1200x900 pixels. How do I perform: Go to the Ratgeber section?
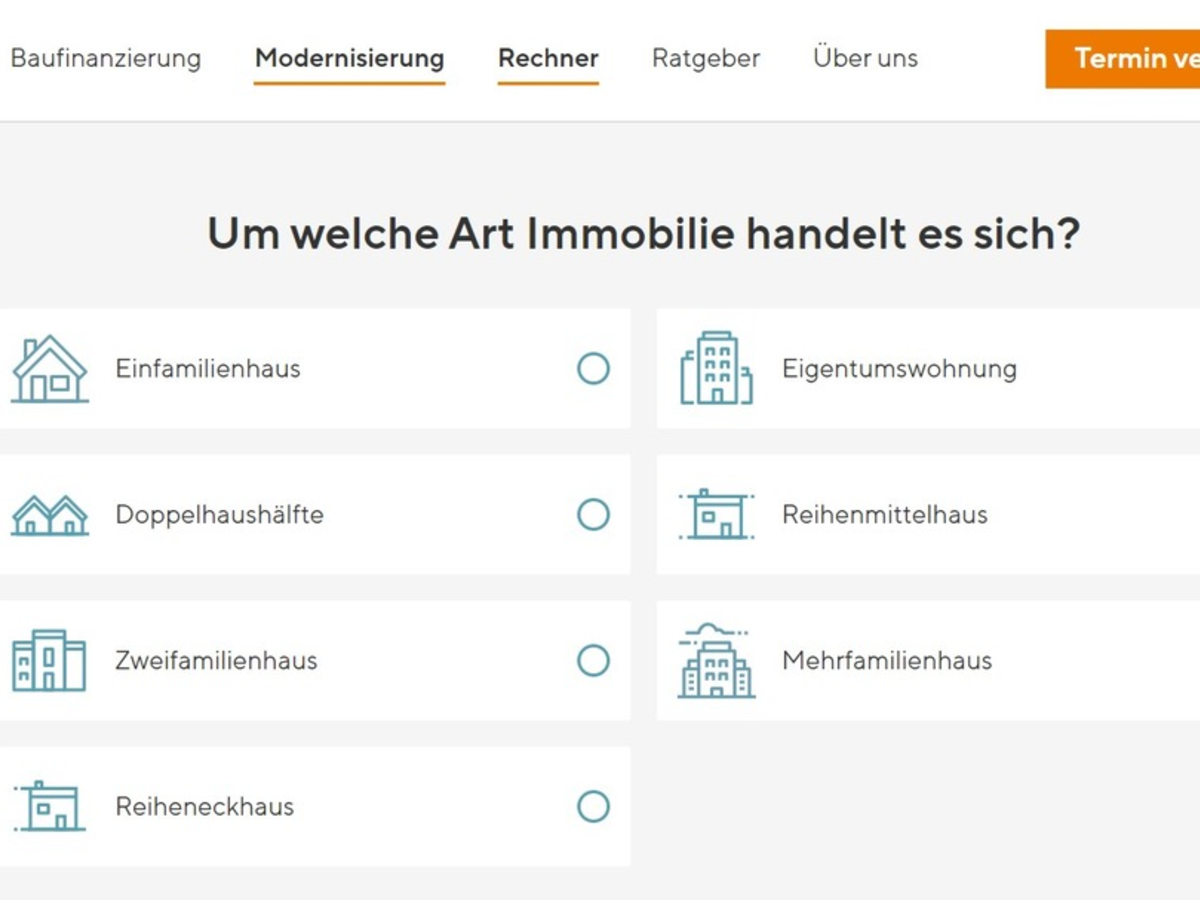tap(706, 58)
